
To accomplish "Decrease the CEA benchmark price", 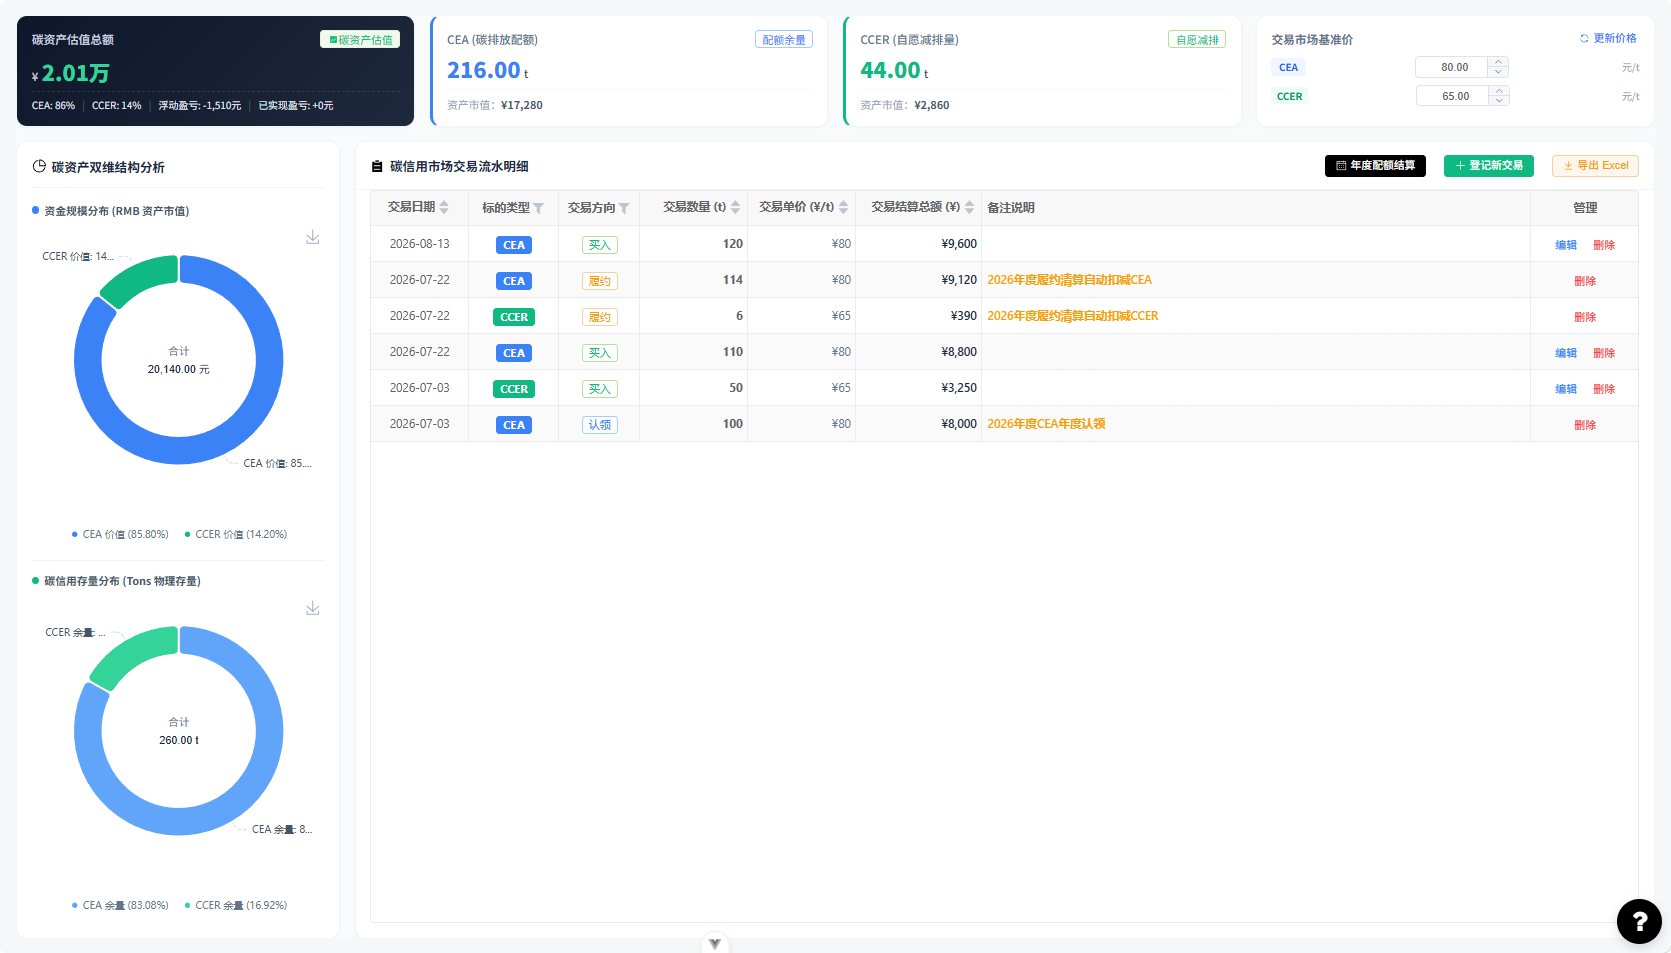I will point(1498,72).
